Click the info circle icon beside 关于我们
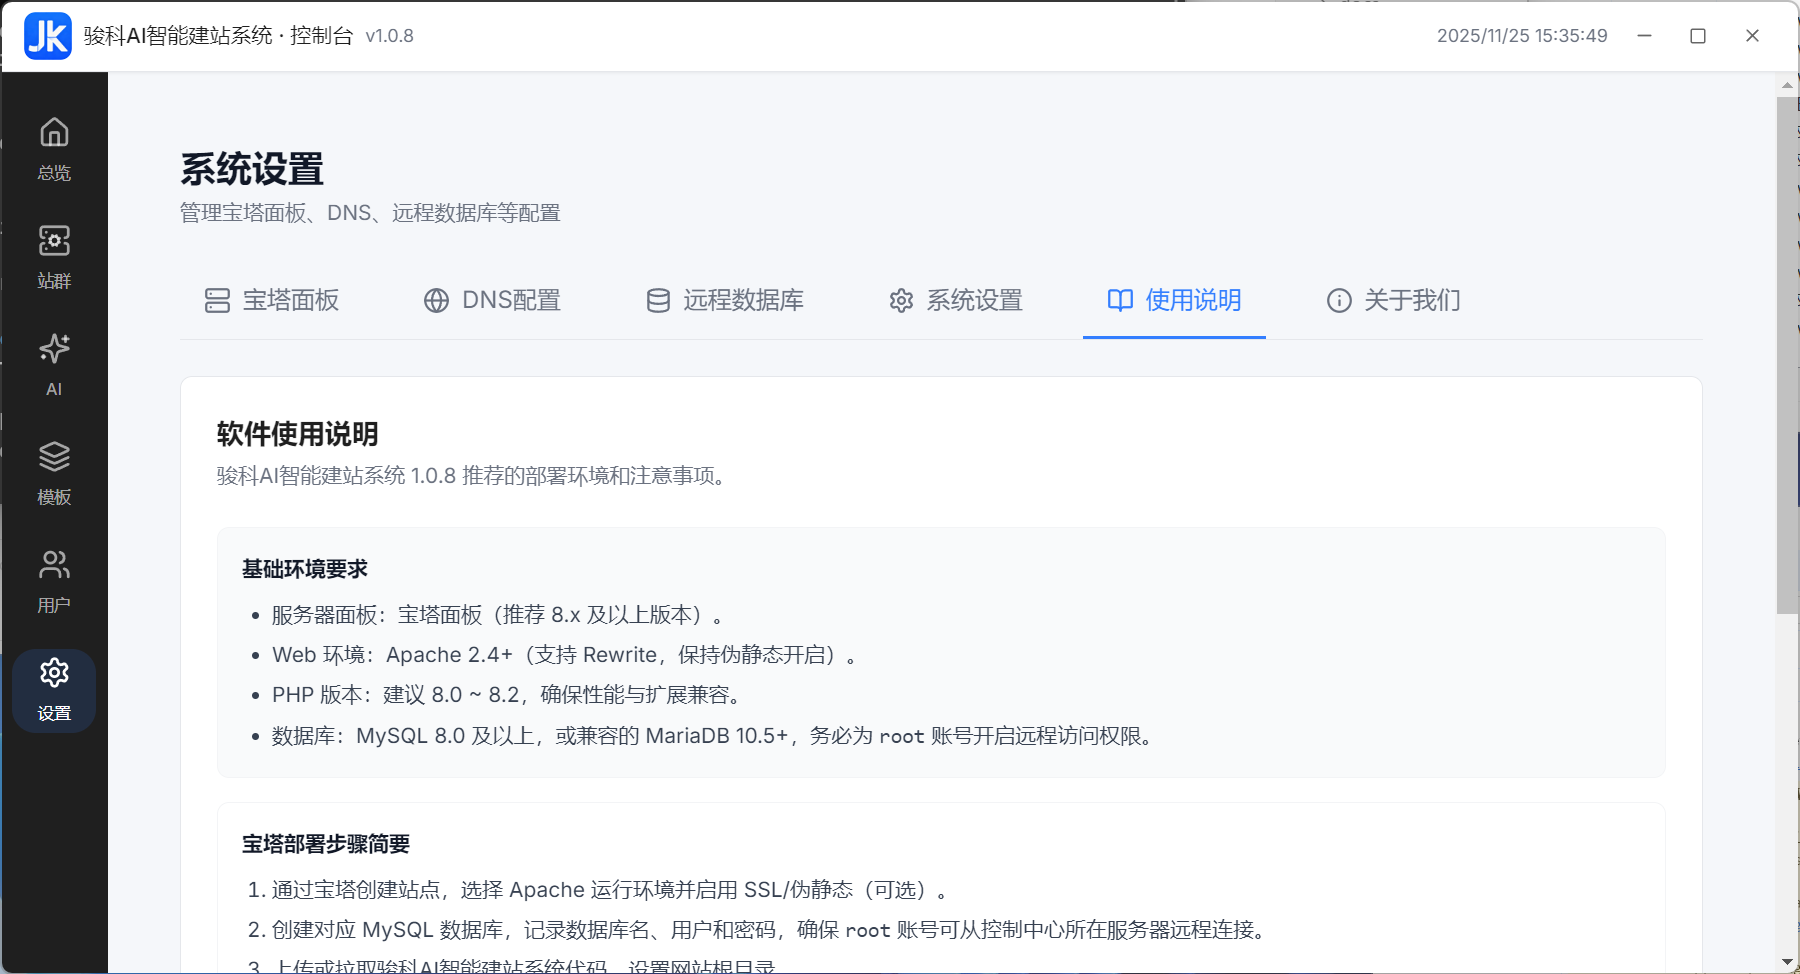The image size is (1800, 974). coord(1338,300)
